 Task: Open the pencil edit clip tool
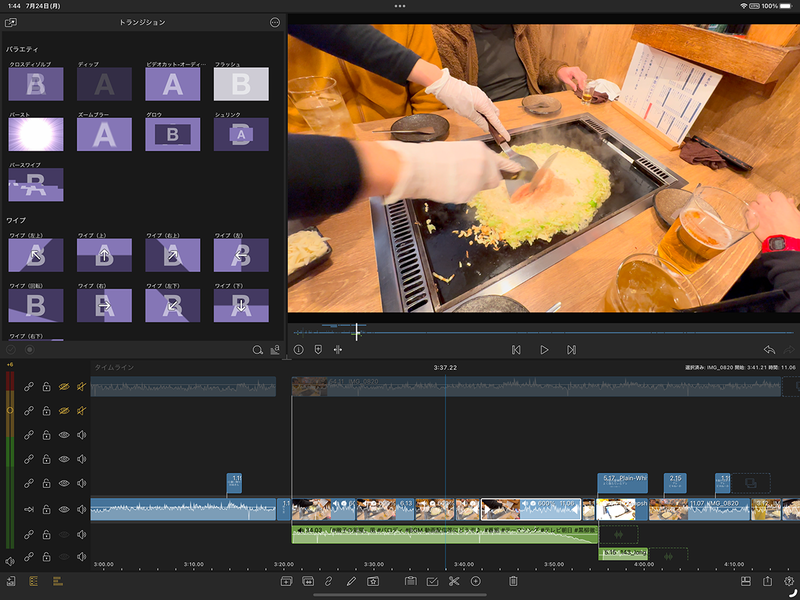coord(351,581)
